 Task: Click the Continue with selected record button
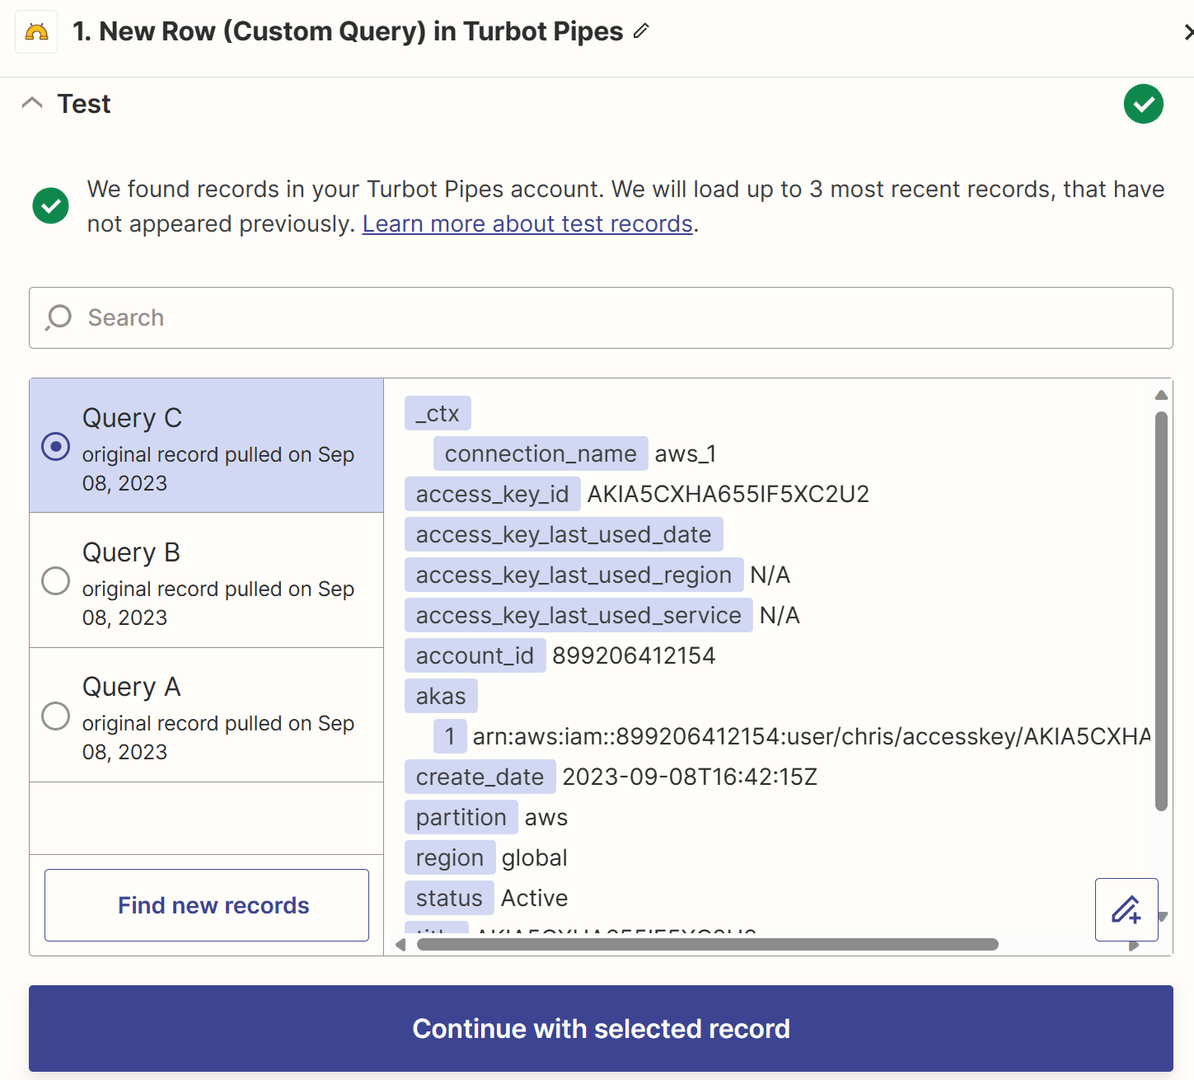coord(601,1028)
